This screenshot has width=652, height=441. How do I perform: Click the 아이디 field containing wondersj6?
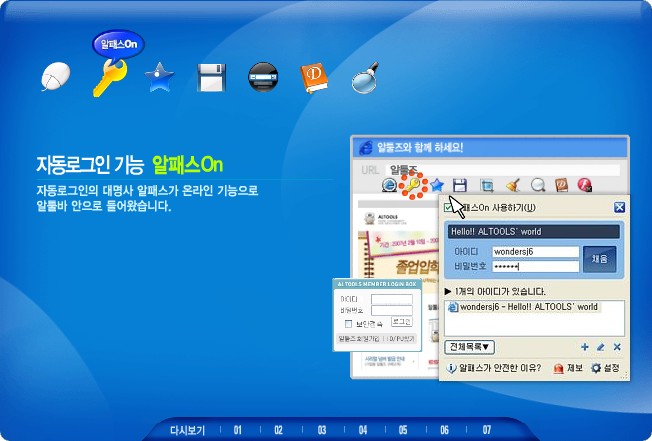(x=536, y=252)
